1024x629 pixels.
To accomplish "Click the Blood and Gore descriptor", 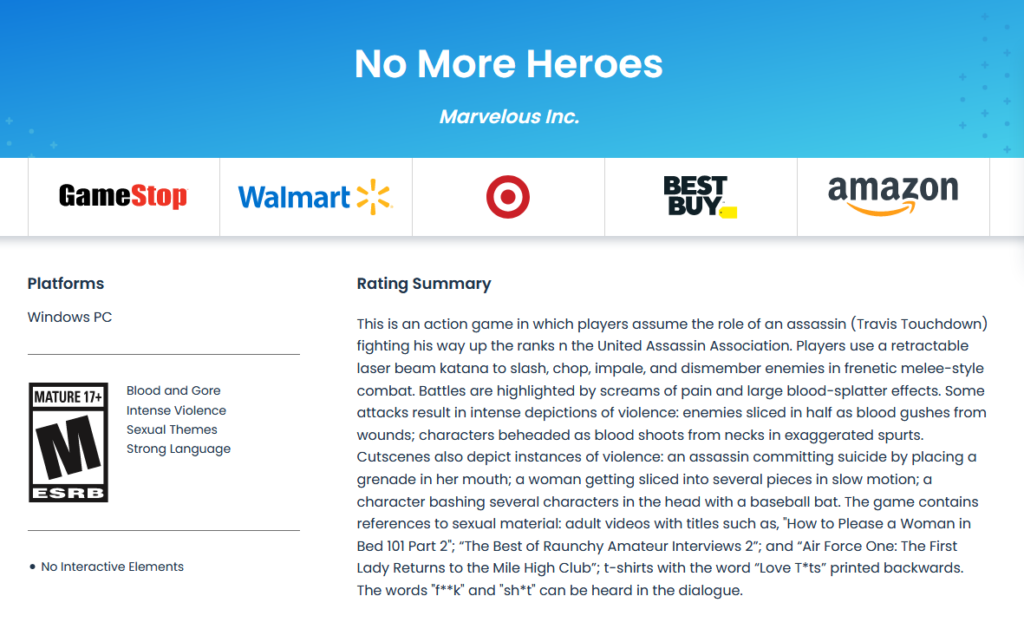I will pos(173,391).
